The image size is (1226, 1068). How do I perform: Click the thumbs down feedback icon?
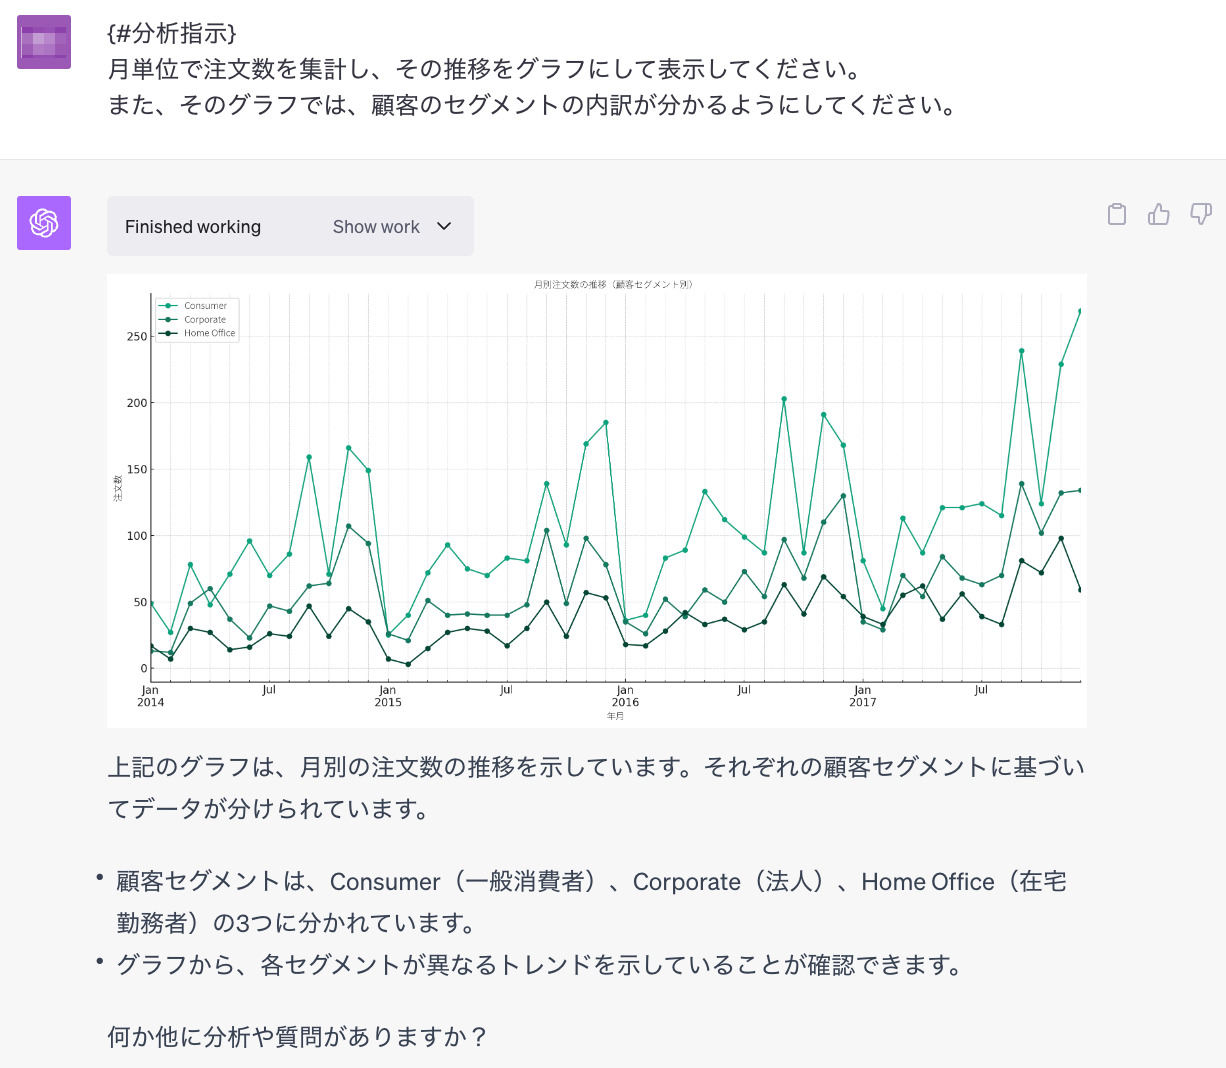(1201, 214)
